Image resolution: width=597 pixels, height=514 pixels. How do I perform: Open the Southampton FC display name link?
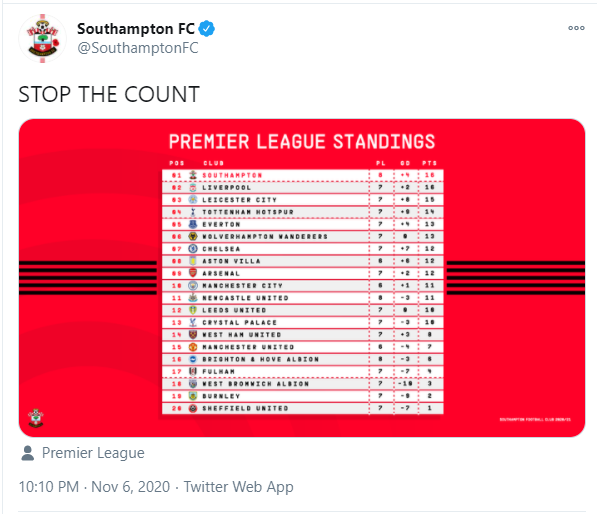[x=136, y=29]
